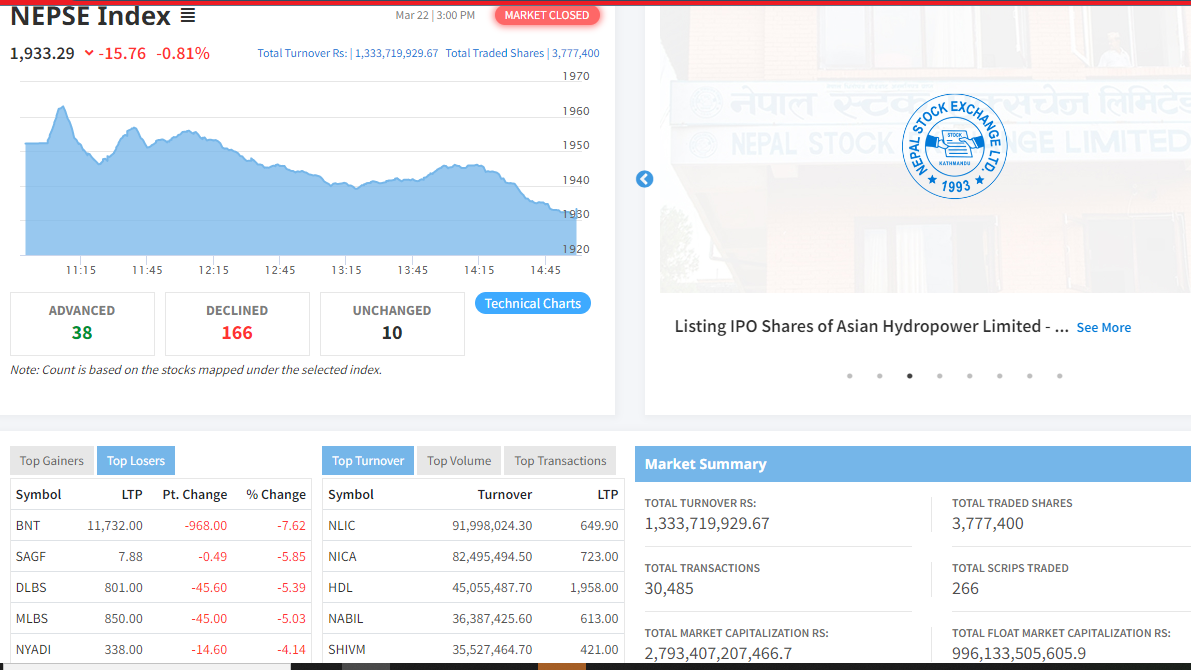Image resolution: width=1191 pixels, height=670 pixels.
Task: Switch to Top Gainers tab
Action: (x=52, y=460)
